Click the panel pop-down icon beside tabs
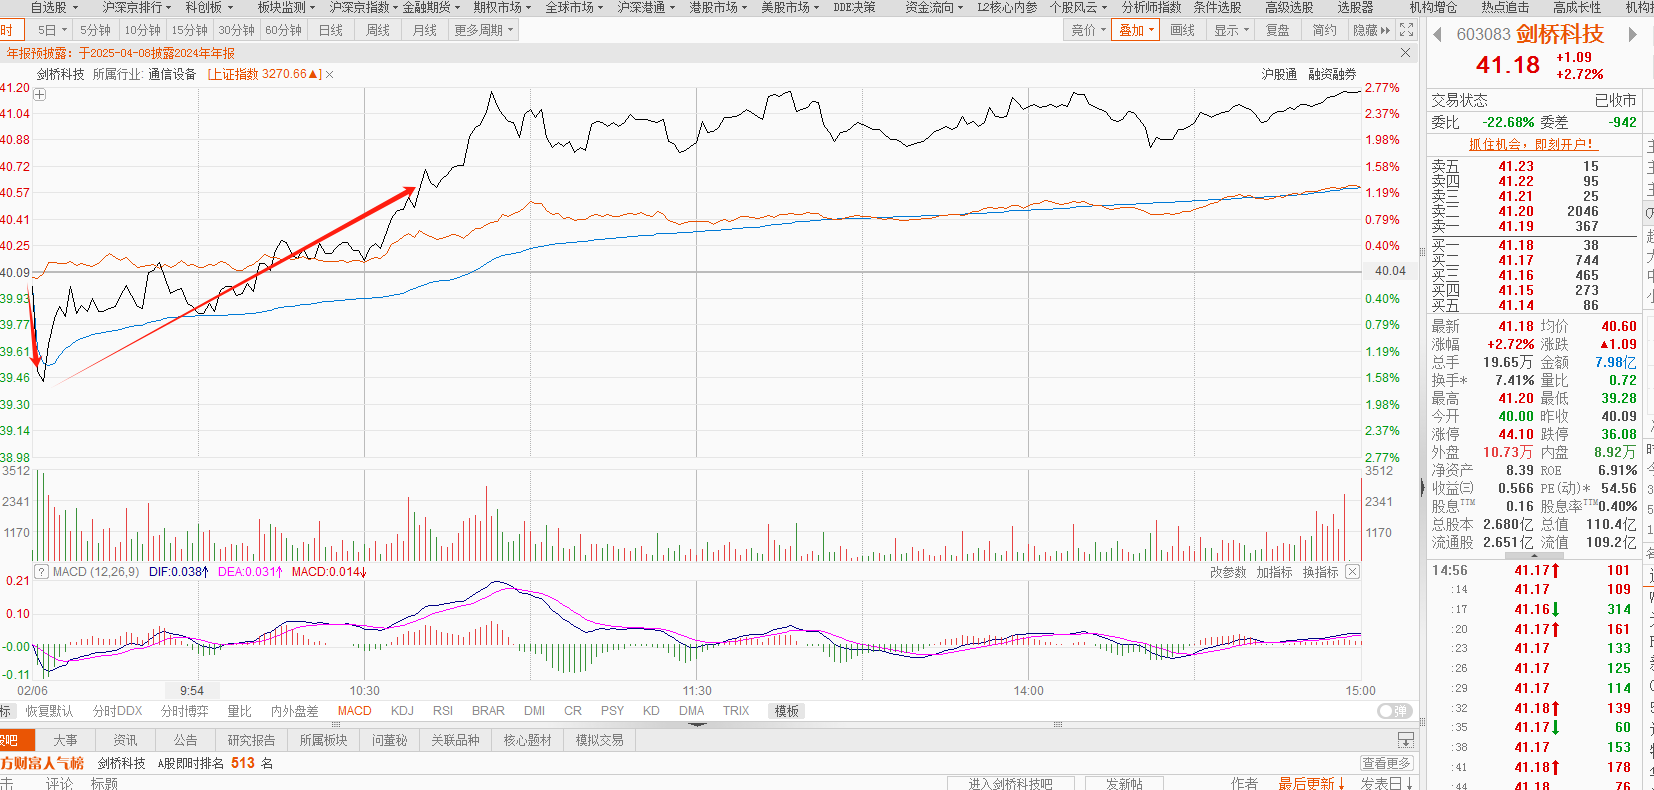 coord(1405,740)
